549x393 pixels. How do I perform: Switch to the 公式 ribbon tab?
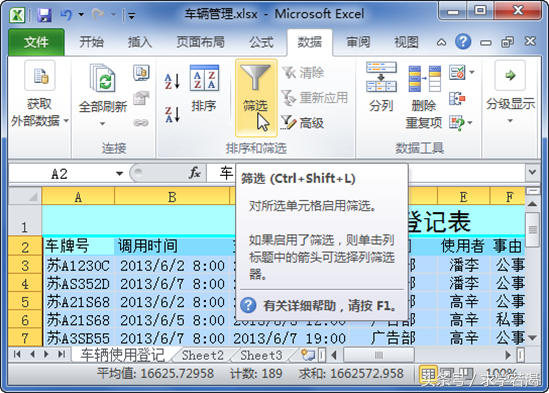[x=261, y=42]
